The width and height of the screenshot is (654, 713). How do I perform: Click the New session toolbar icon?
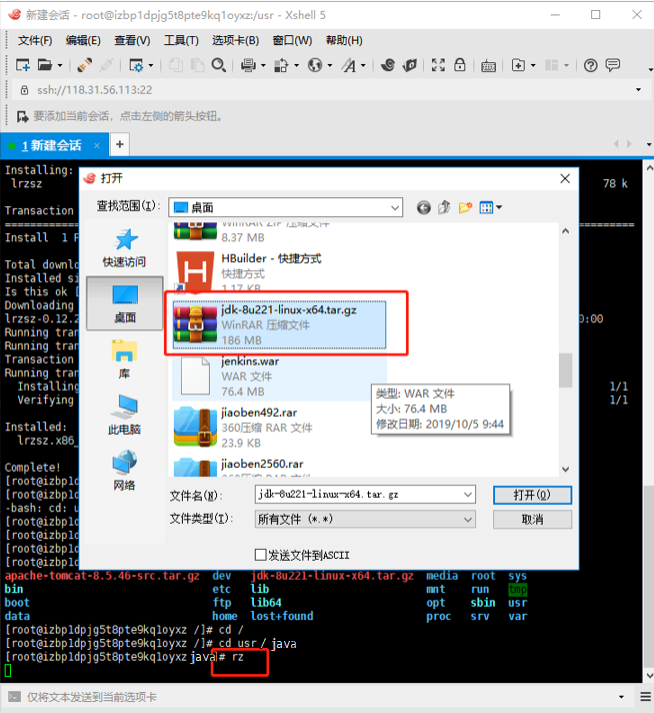[x=23, y=65]
